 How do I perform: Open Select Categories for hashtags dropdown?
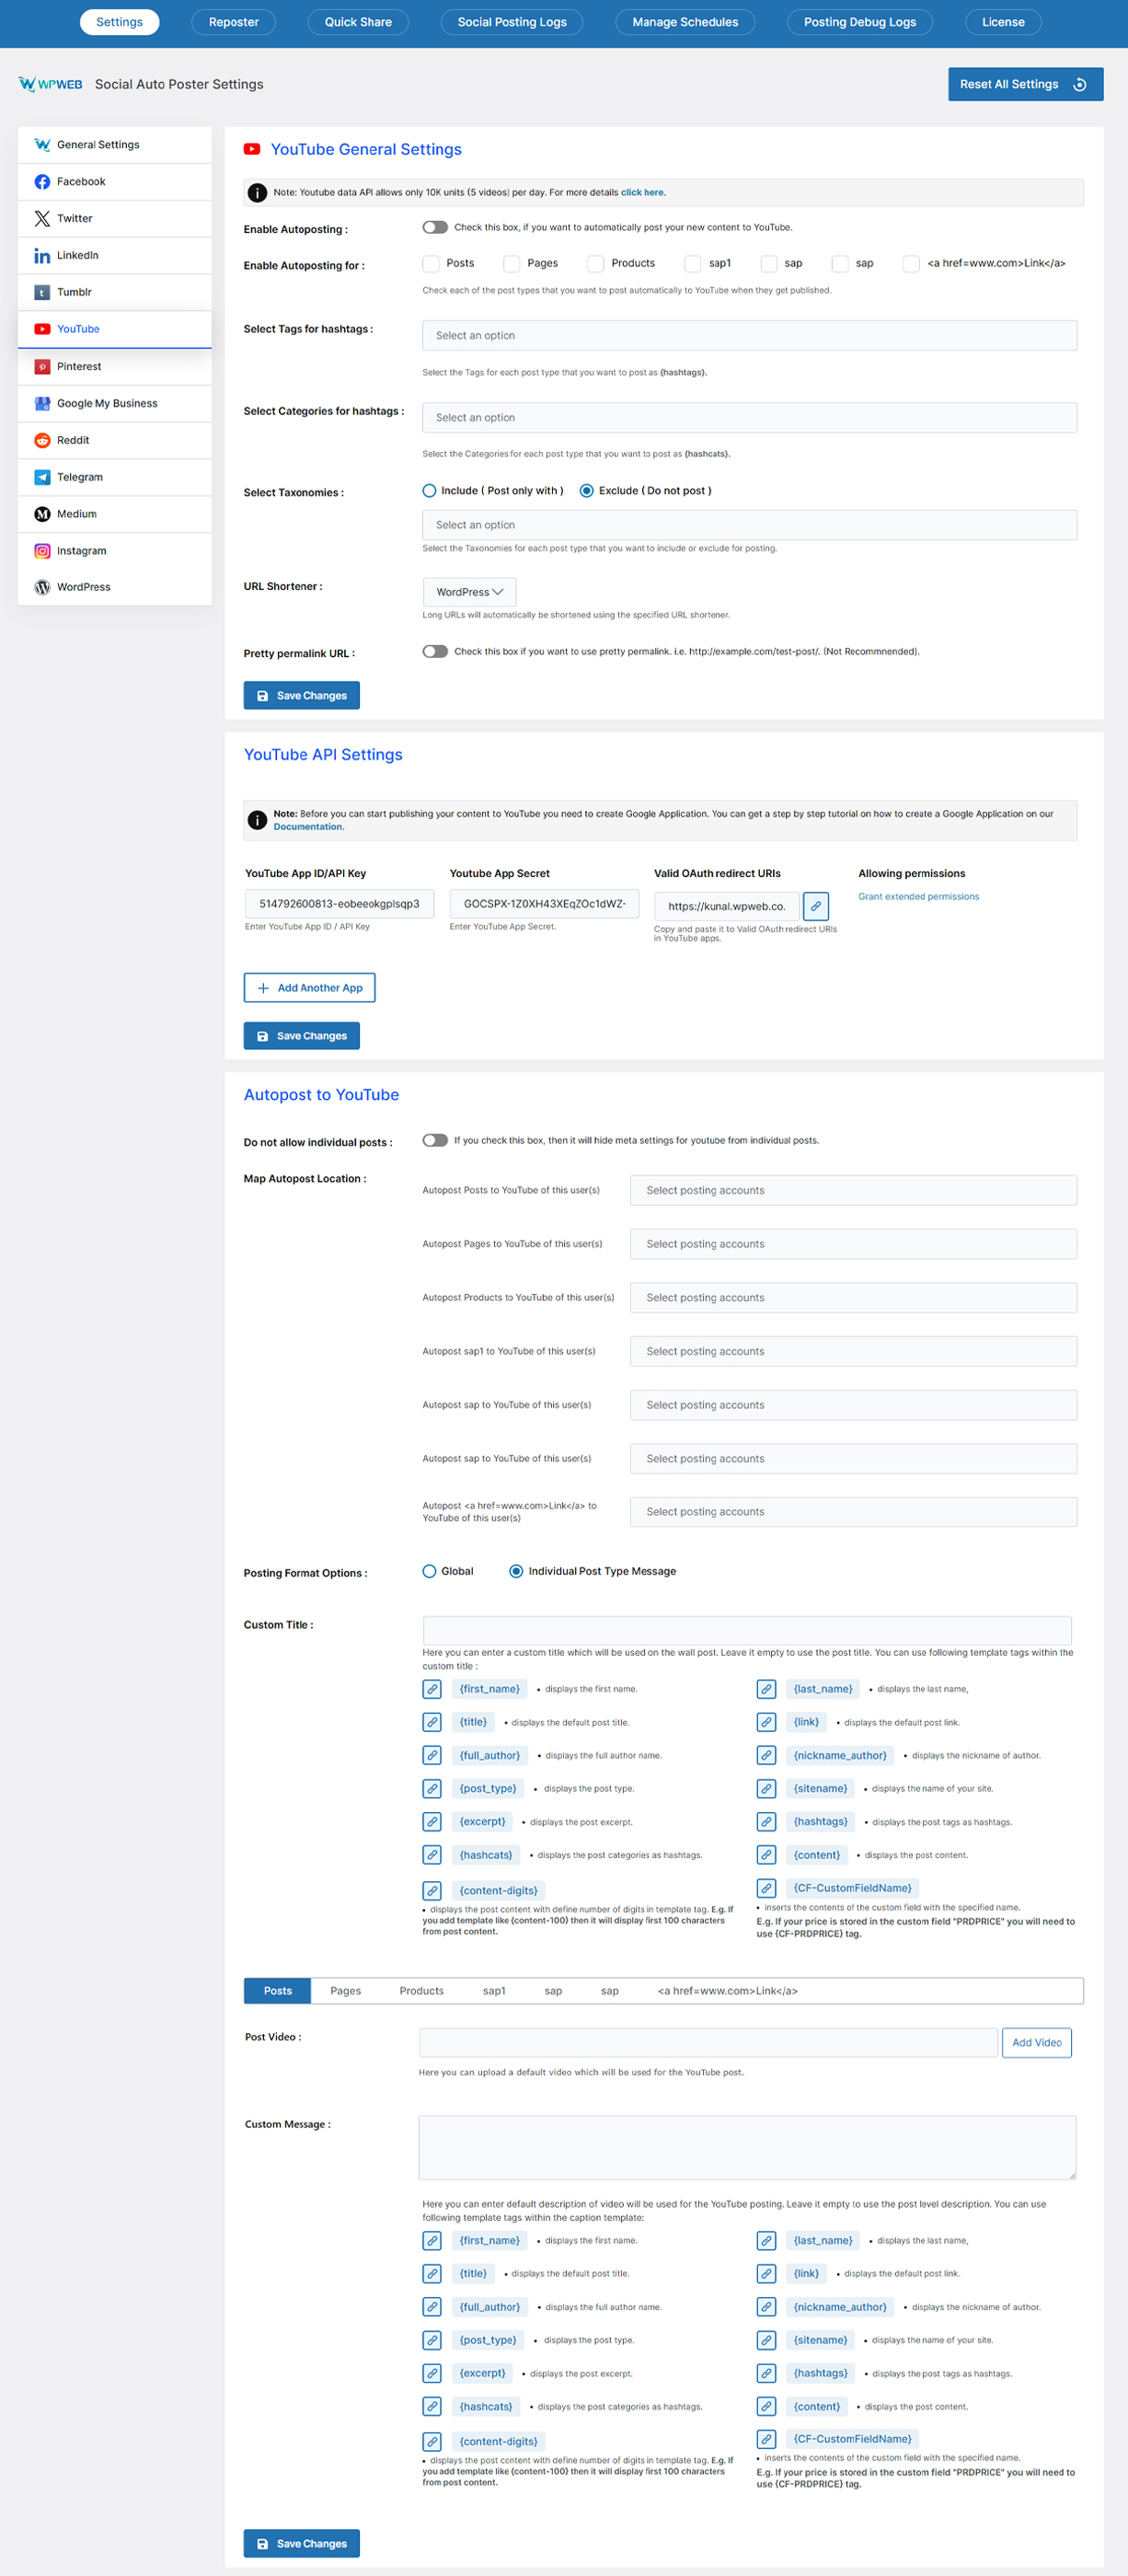[x=749, y=417]
